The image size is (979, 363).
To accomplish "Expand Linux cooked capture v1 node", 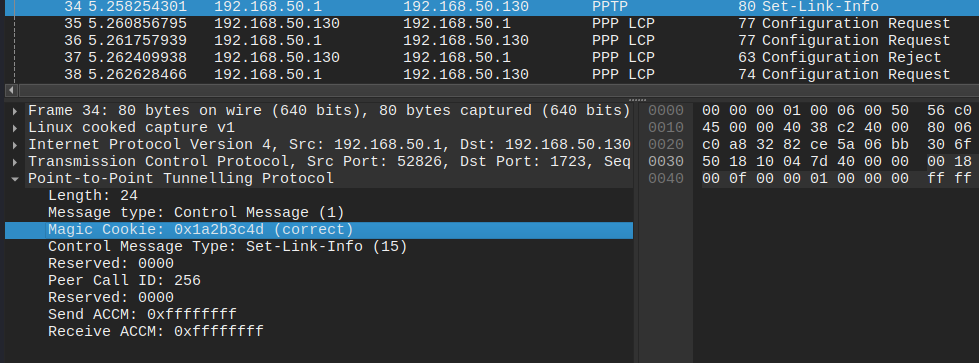I will pyautogui.click(x=15, y=128).
